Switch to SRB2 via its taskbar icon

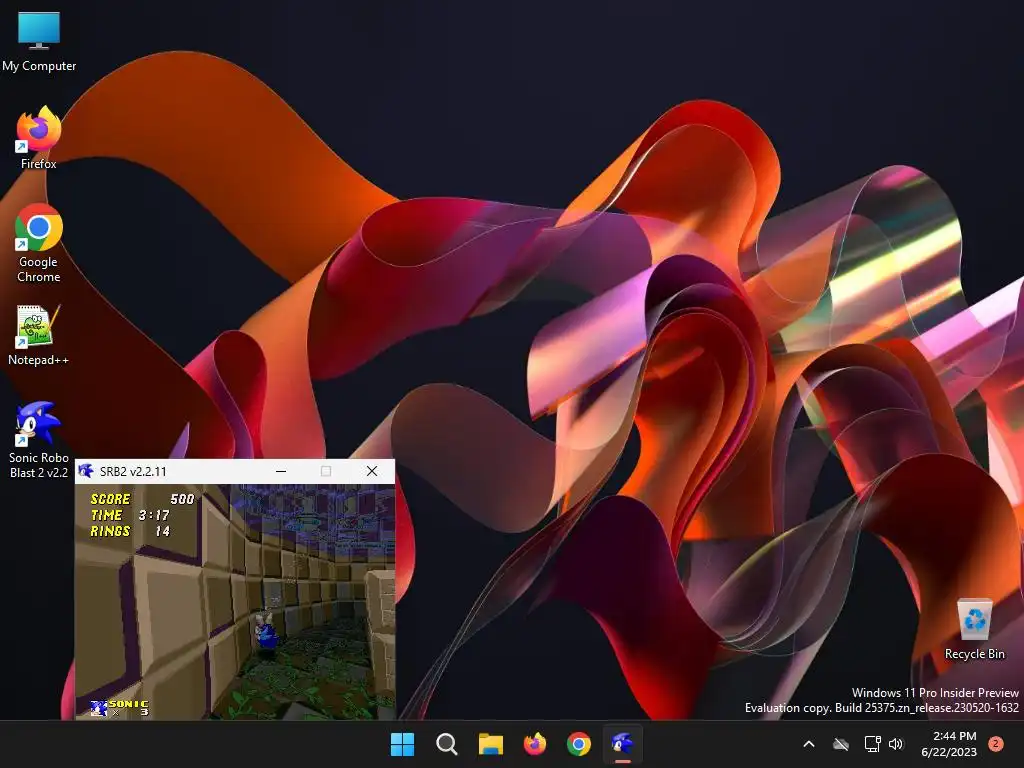tap(622, 744)
